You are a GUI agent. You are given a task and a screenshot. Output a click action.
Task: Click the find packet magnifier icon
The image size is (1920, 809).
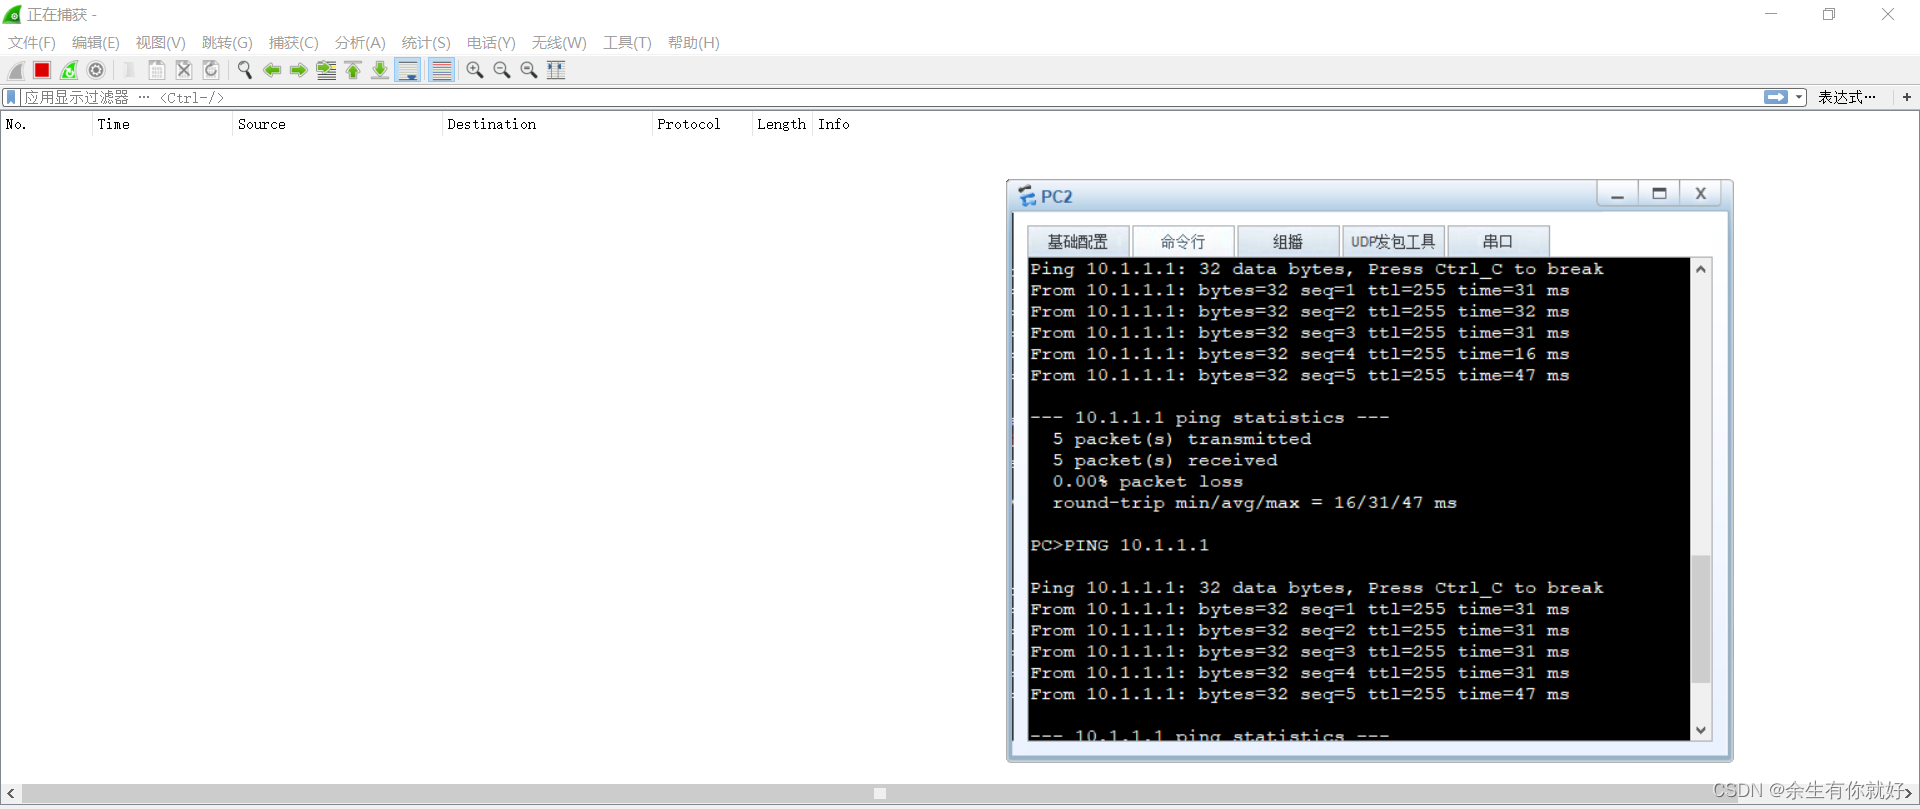coord(245,70)
